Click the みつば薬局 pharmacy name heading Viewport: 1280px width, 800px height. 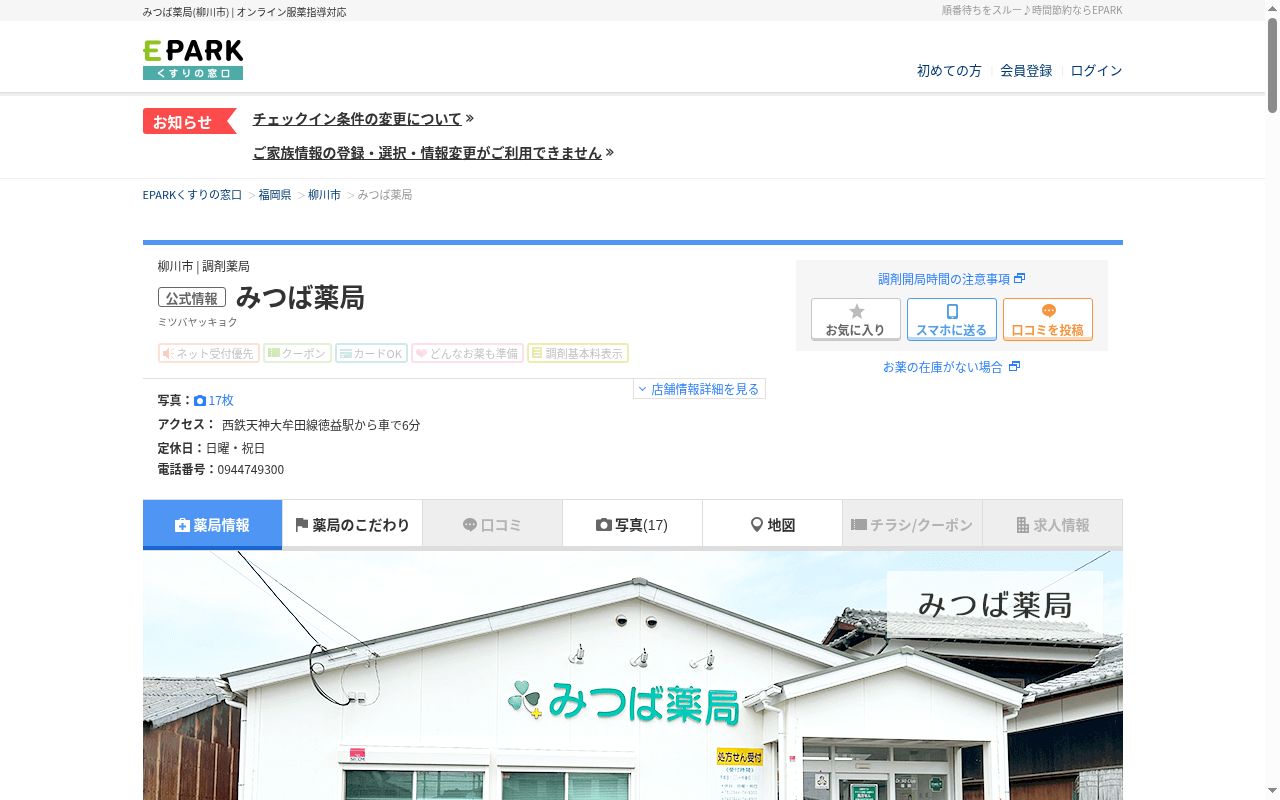click(x=300, y=298)
